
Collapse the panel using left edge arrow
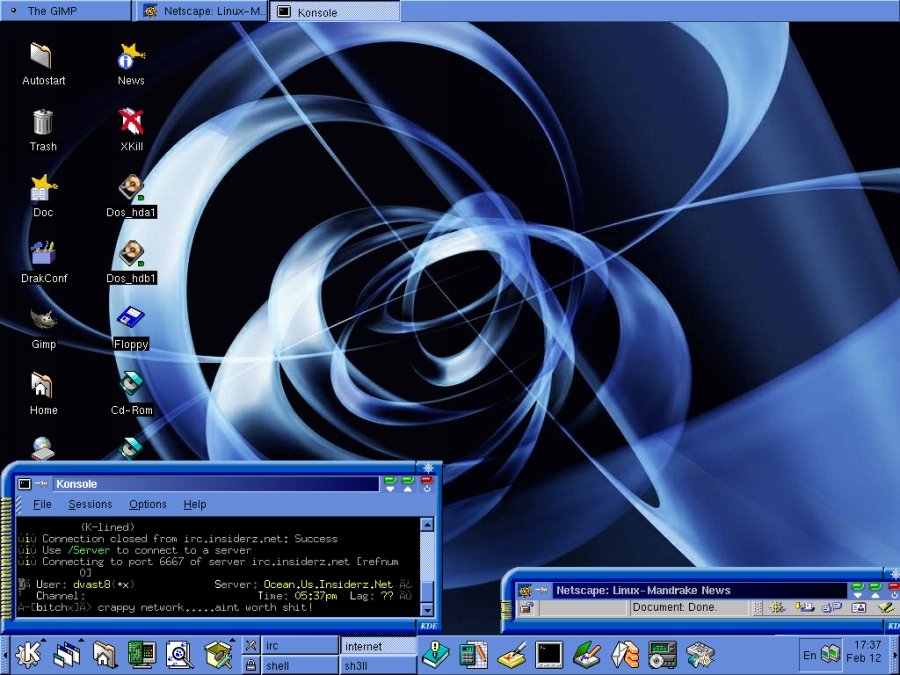click(5, 654)
